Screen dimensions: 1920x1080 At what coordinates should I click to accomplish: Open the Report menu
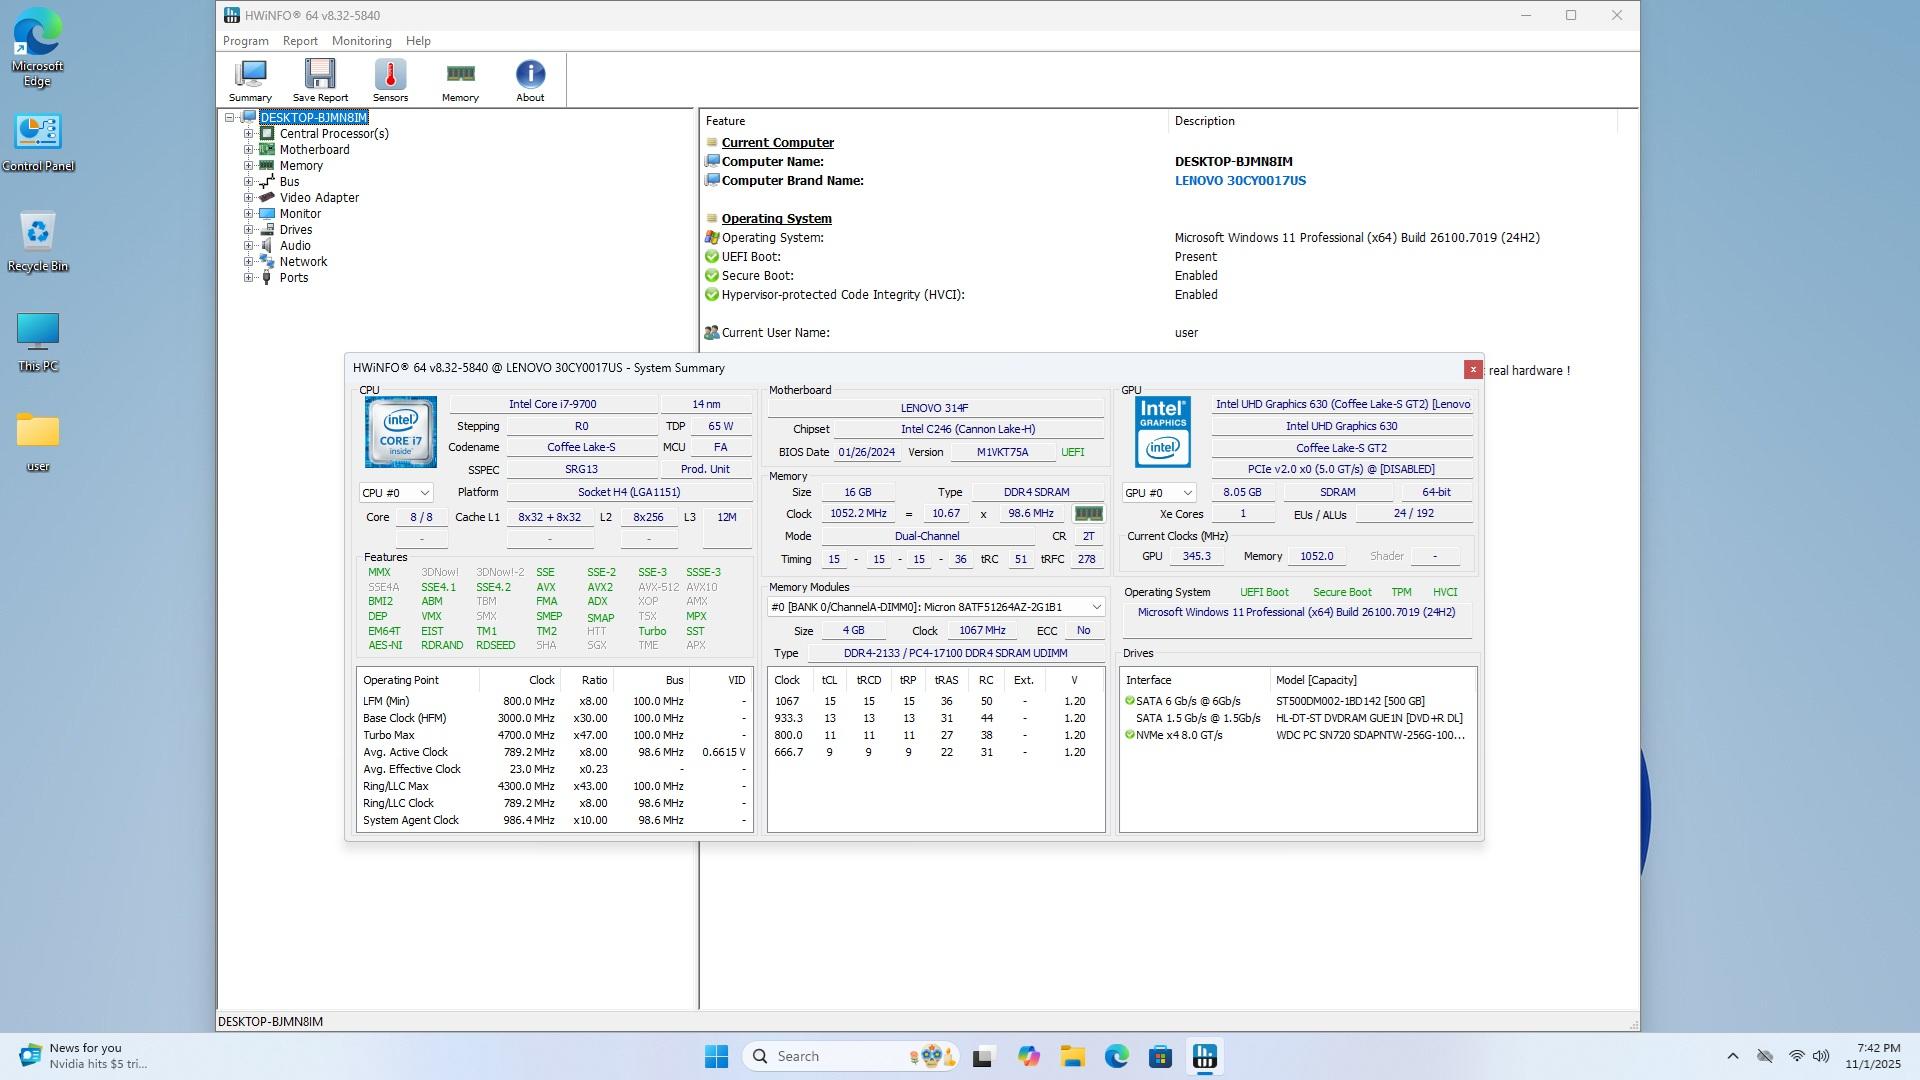click(300, 41)
